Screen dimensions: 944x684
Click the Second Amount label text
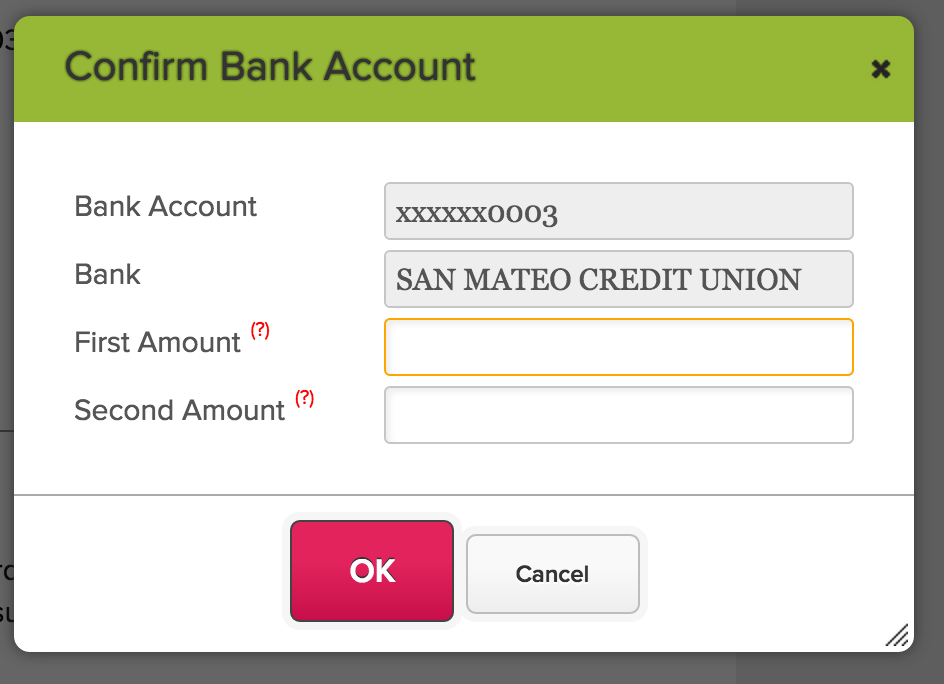179,411
